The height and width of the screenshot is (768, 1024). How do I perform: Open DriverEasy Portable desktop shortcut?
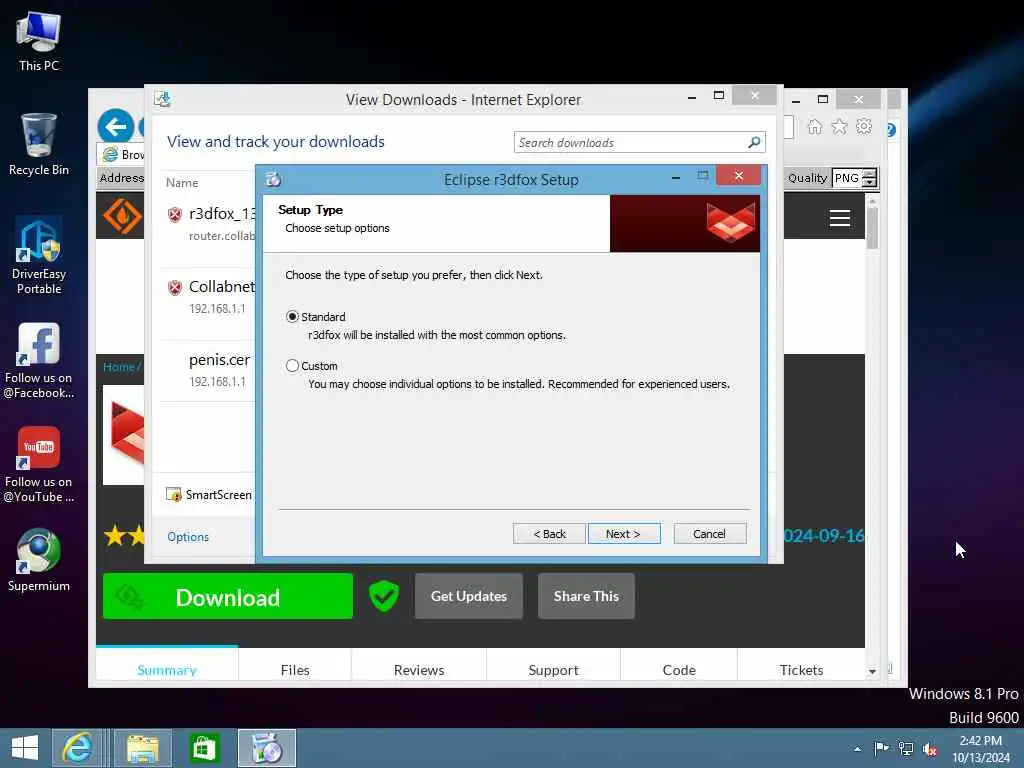39,257
